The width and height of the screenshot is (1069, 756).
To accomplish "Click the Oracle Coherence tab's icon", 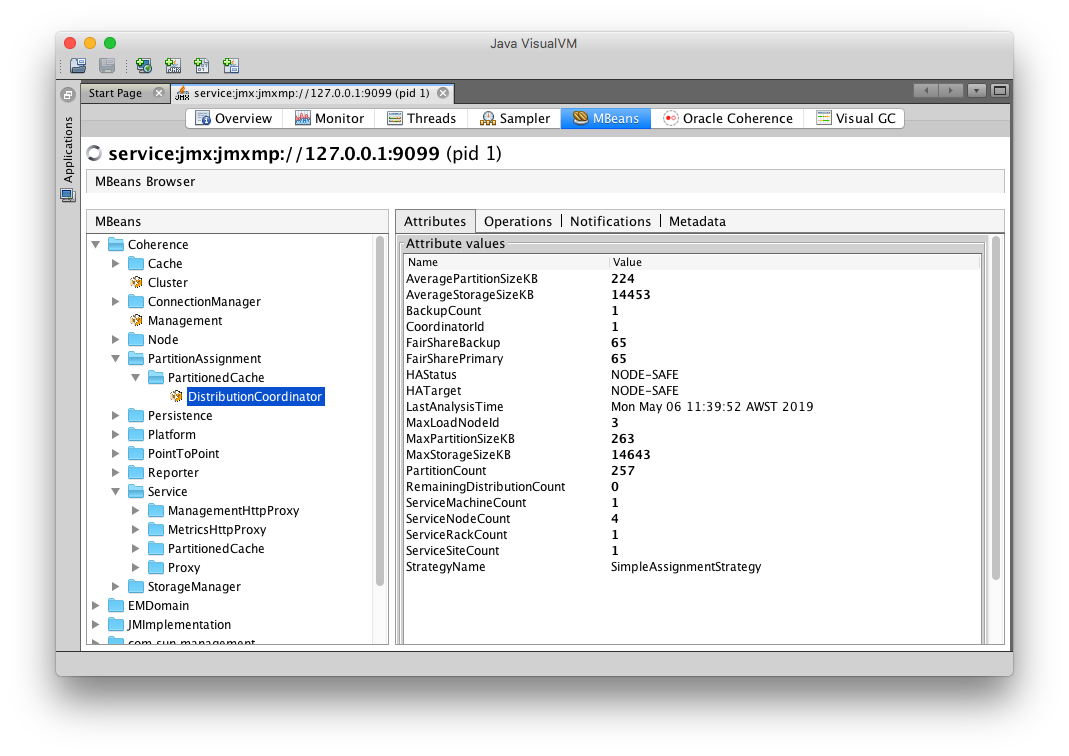I will pos(671,118).
